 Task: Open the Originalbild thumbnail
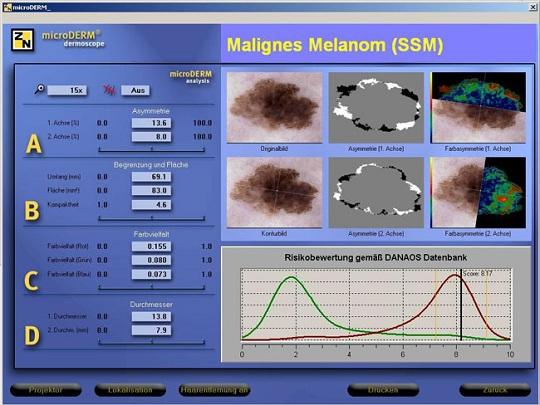click(x=274, y=107)
